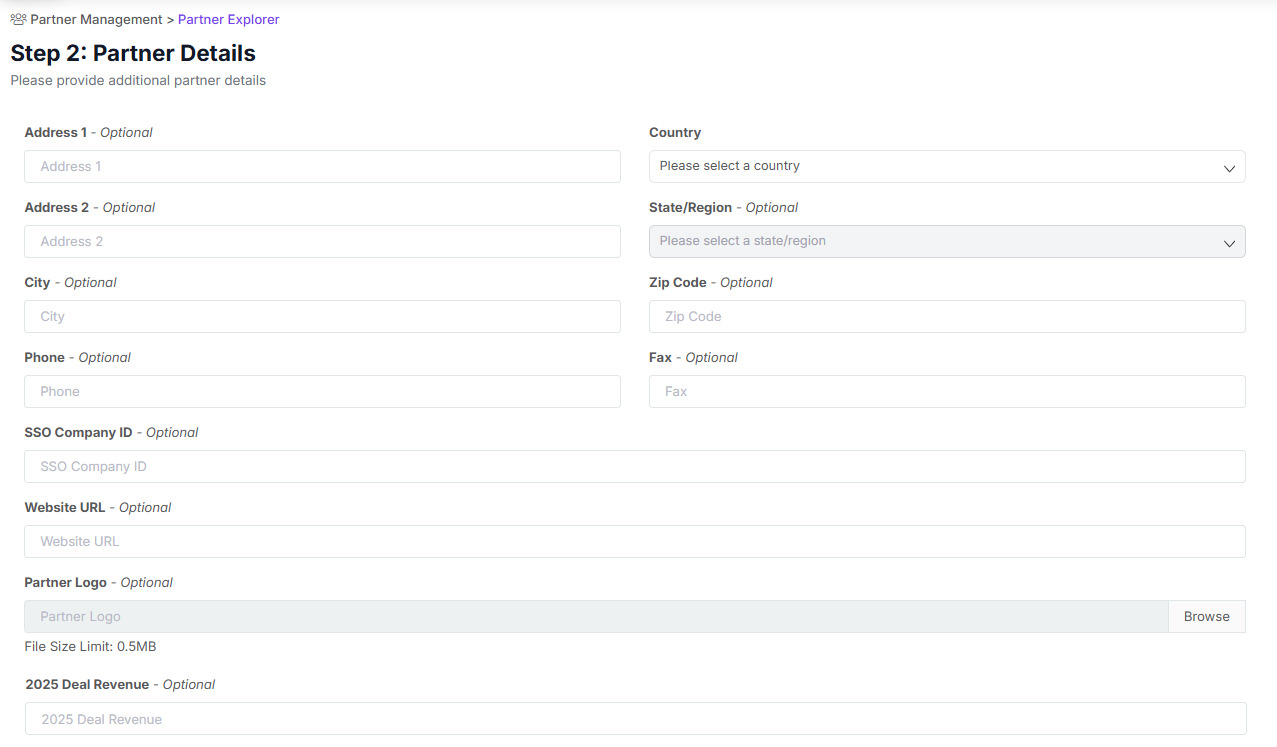
Task: Expand the State/Region dropdown list
Action: point(947,241)
